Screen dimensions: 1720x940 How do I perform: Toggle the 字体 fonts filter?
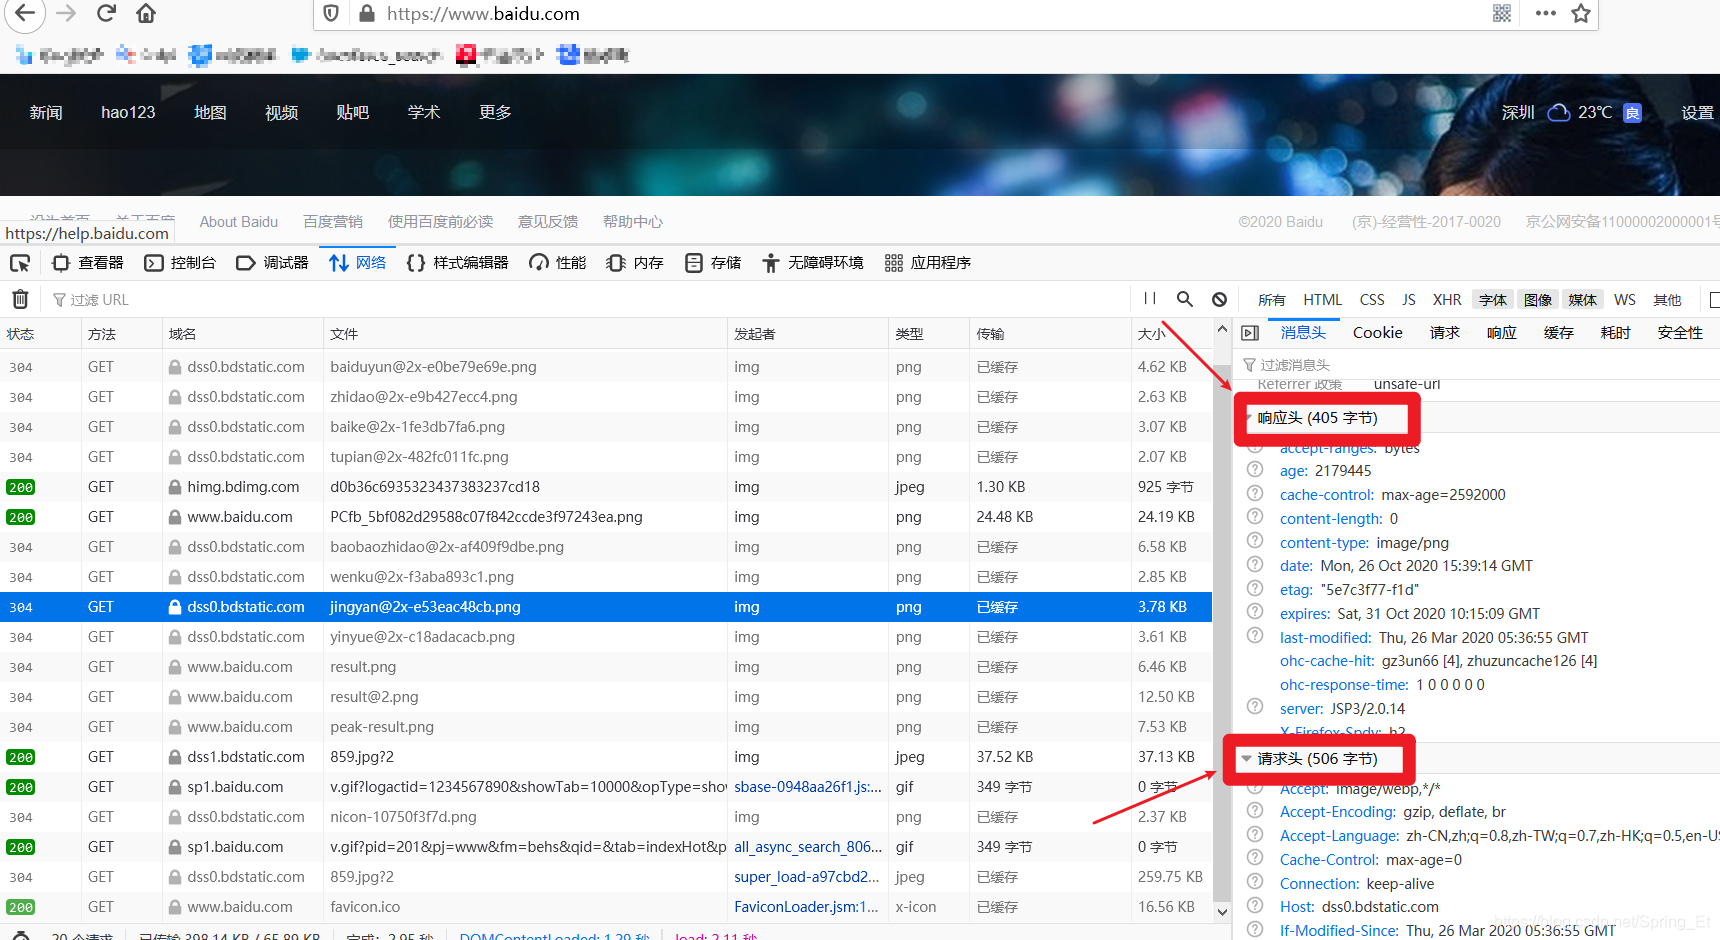click(x=1493, y=300)
